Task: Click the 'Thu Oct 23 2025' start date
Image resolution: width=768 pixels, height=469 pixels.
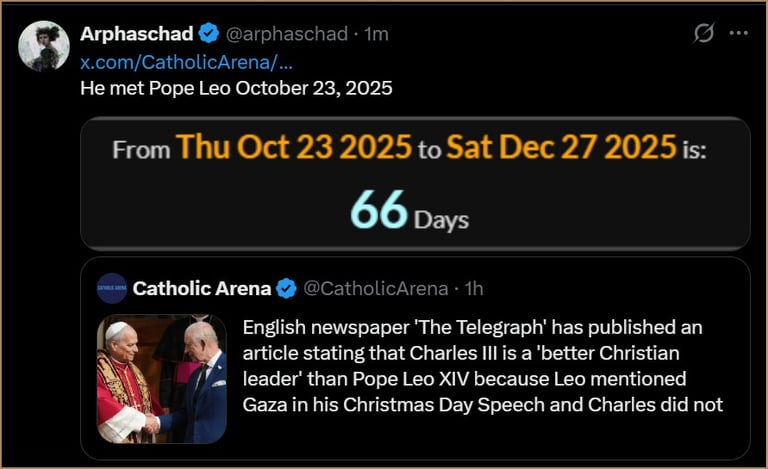Action: [294, 149]
